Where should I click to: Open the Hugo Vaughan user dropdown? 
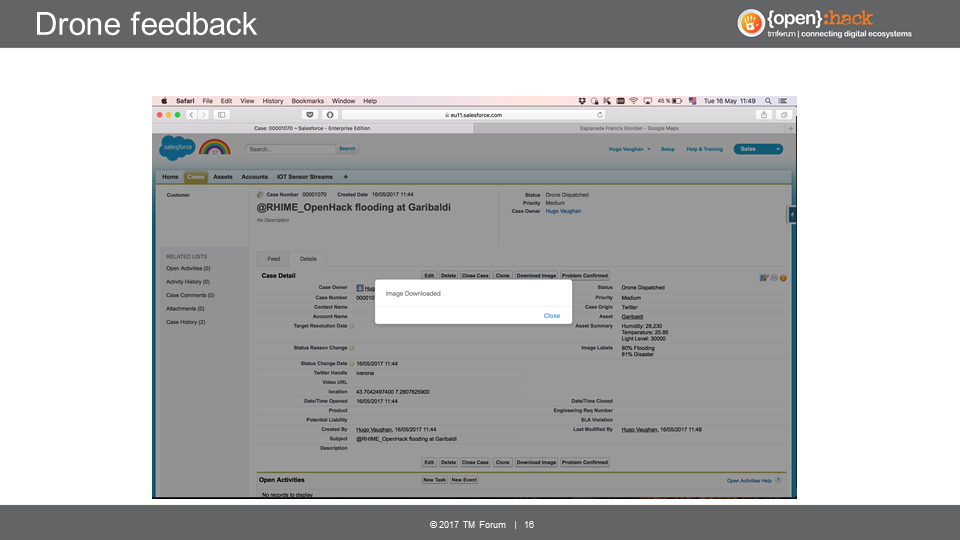(629, 149)
